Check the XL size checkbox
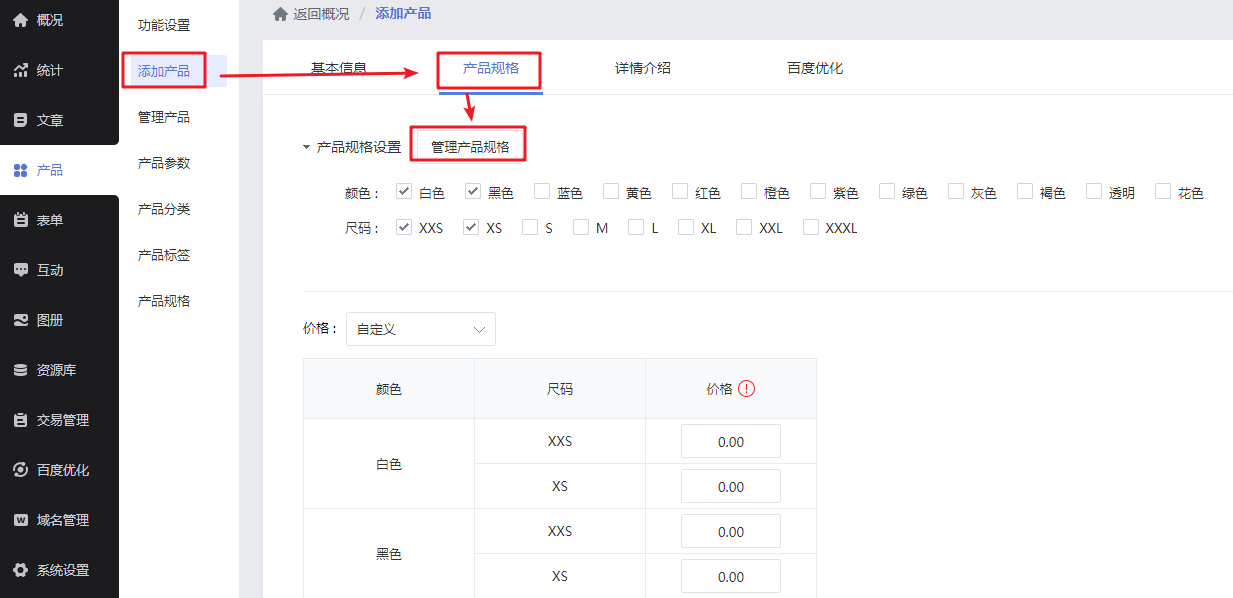 click(x=686, y=227)
